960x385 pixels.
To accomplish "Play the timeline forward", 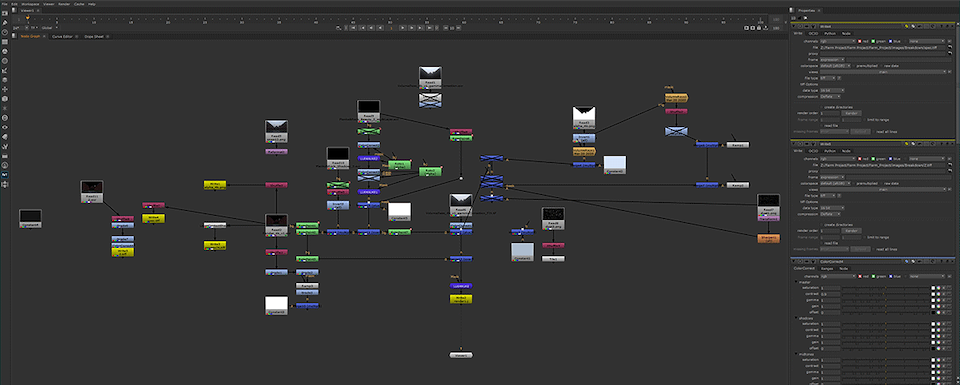I will click(x=402, y=28).
